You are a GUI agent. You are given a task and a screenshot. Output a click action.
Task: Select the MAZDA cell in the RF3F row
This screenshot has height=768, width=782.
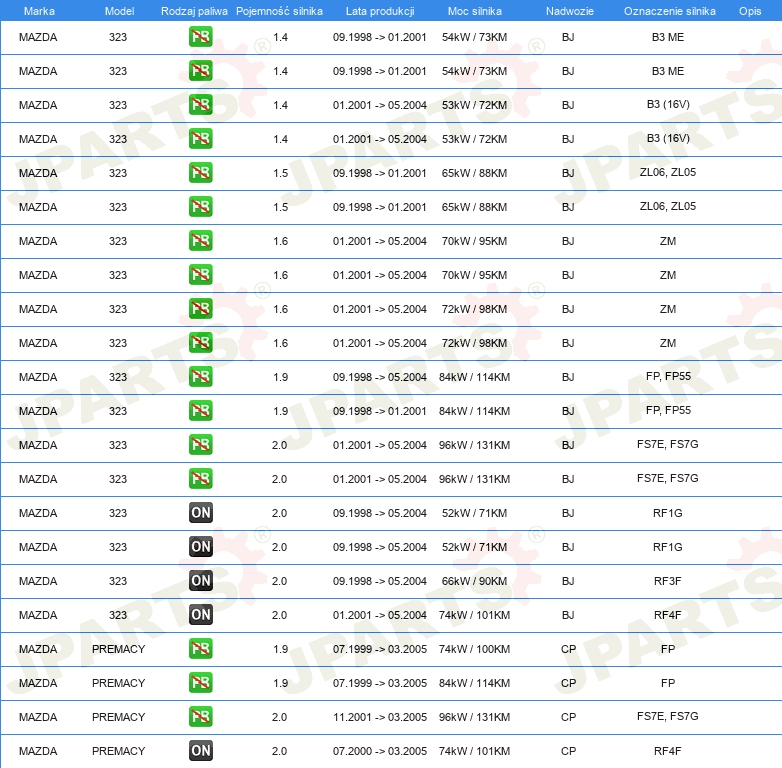(38, 581)
